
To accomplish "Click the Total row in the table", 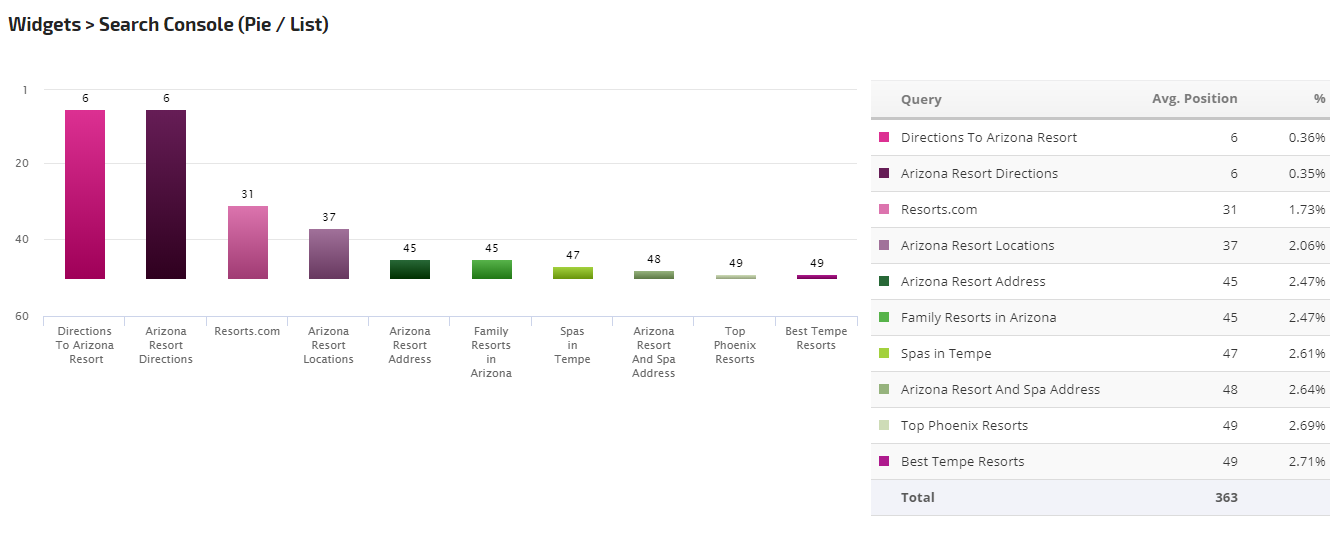I will (1100, 497).
